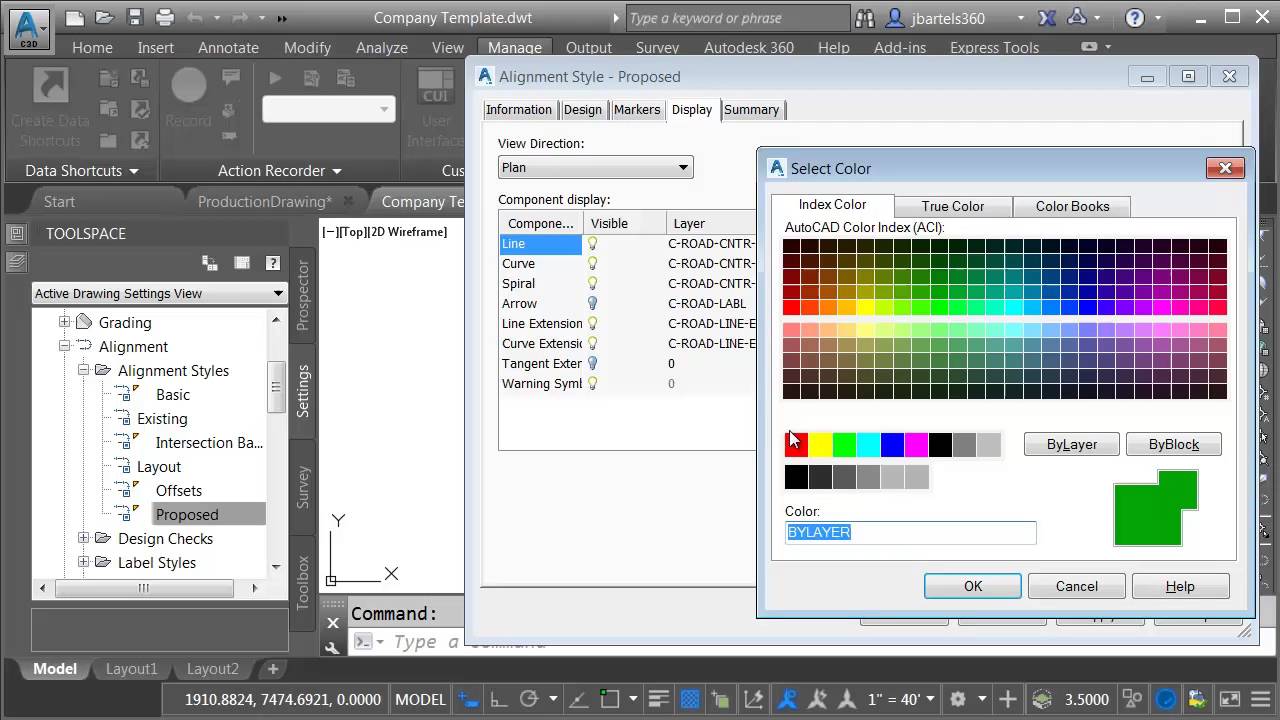
Task: Close the command line with the X icon
Action: pos(333,623)
